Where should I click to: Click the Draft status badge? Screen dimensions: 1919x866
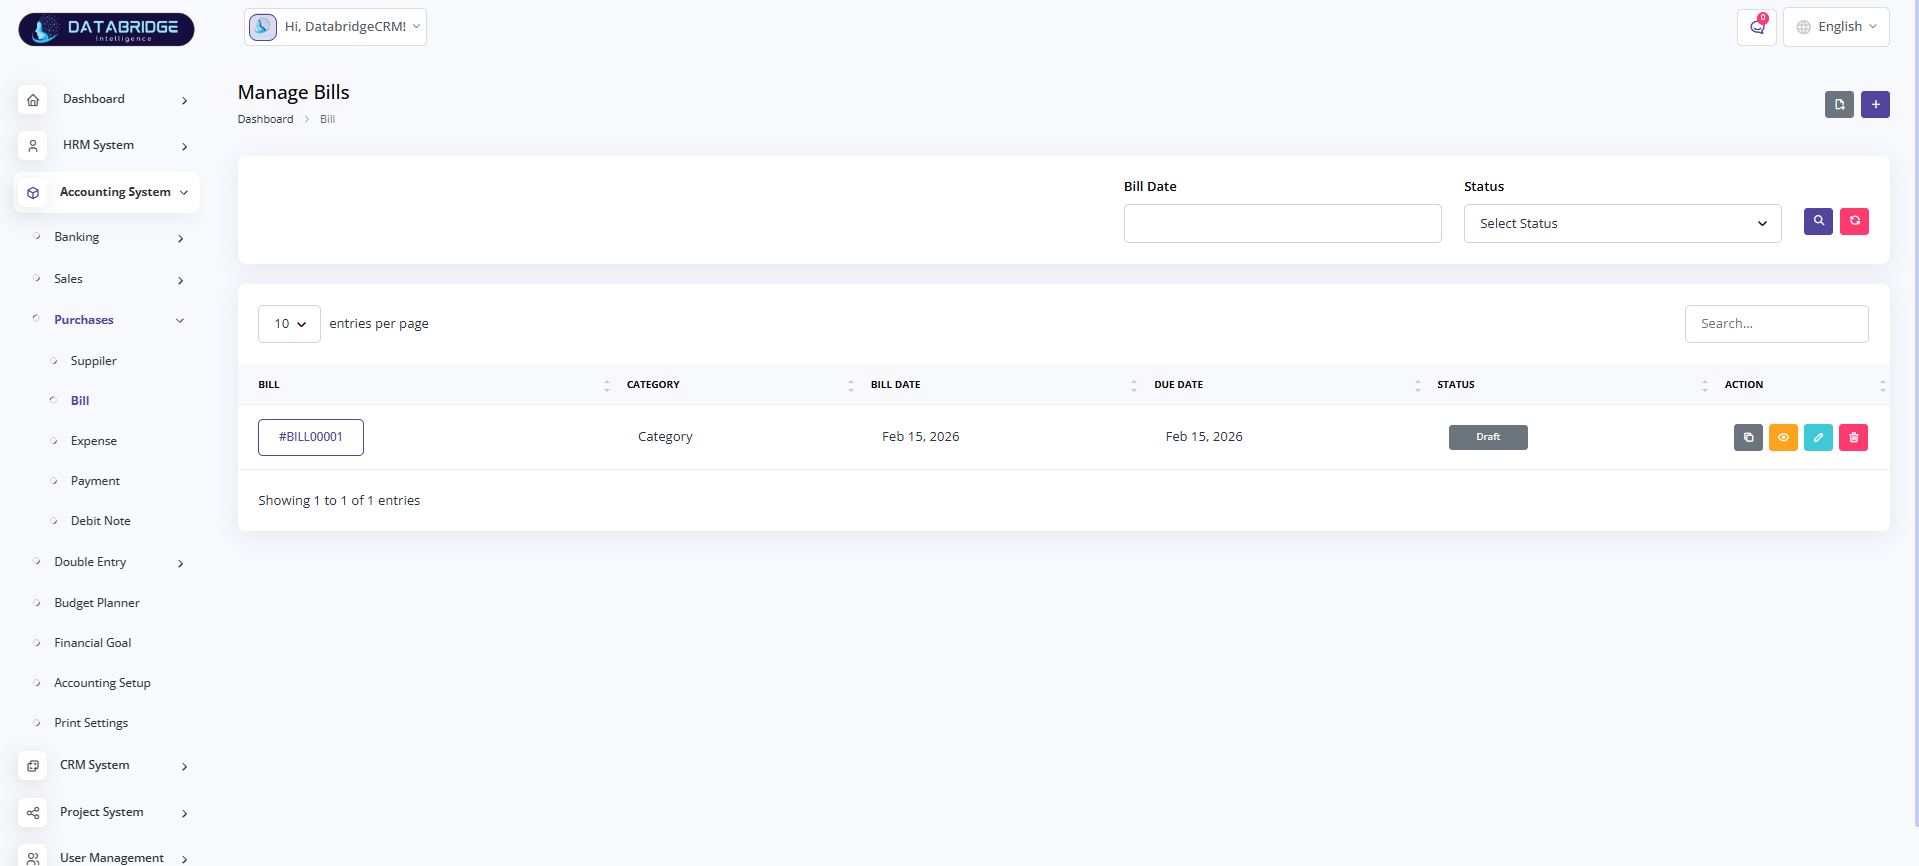(1488, 437)
